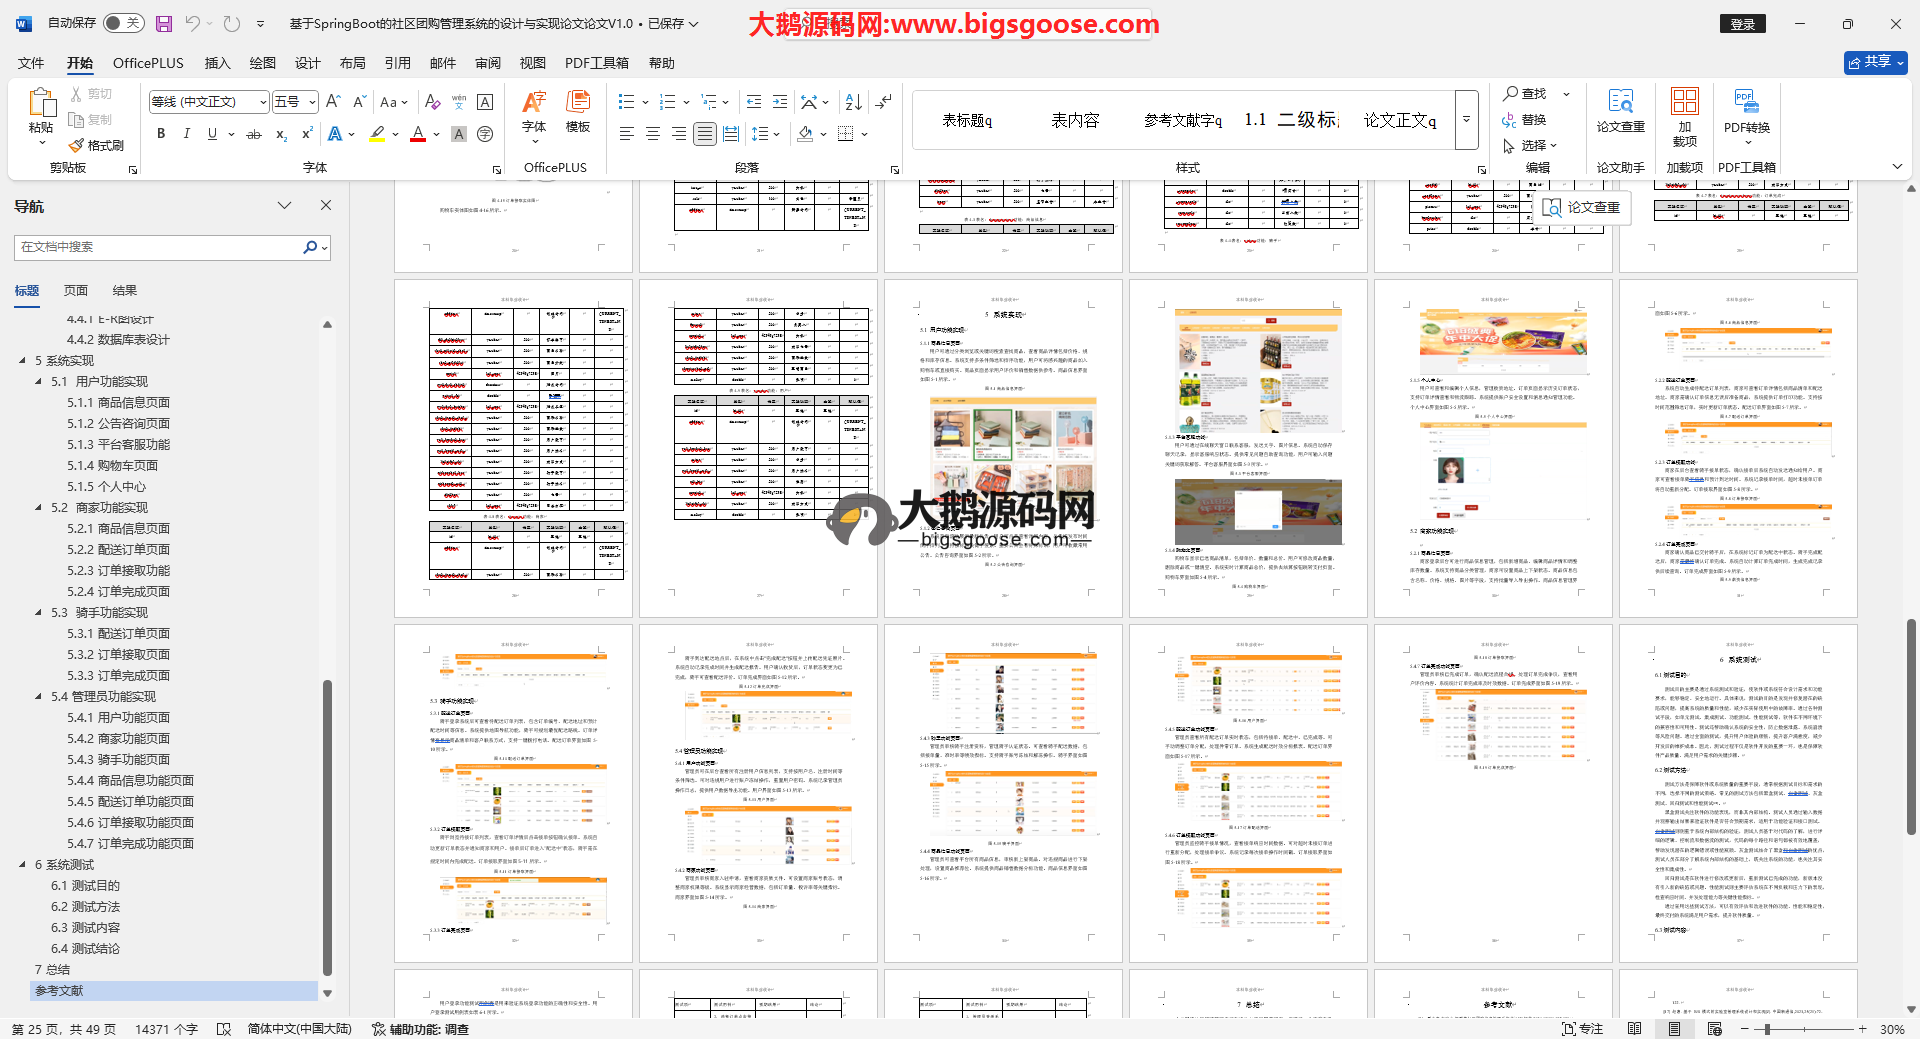The height and width of the screenshot is (1039, 1920).
Task: Apply bold formatting with the B icon
Action: click(161, 134)
